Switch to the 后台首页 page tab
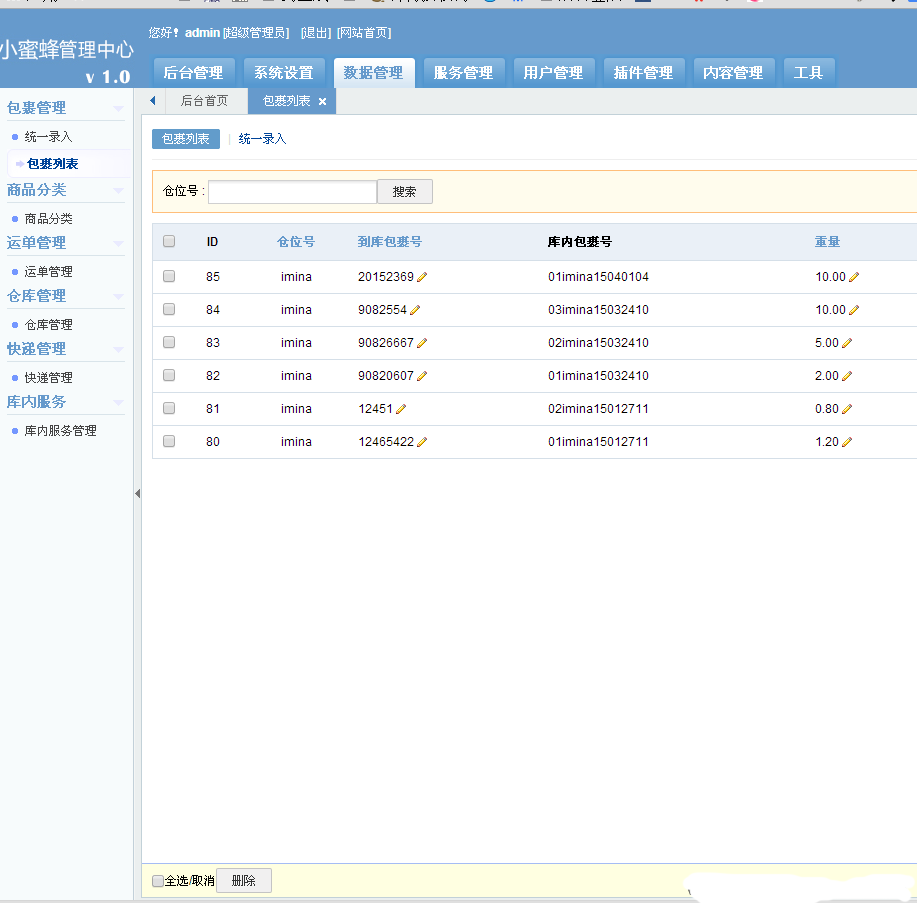 205,101
